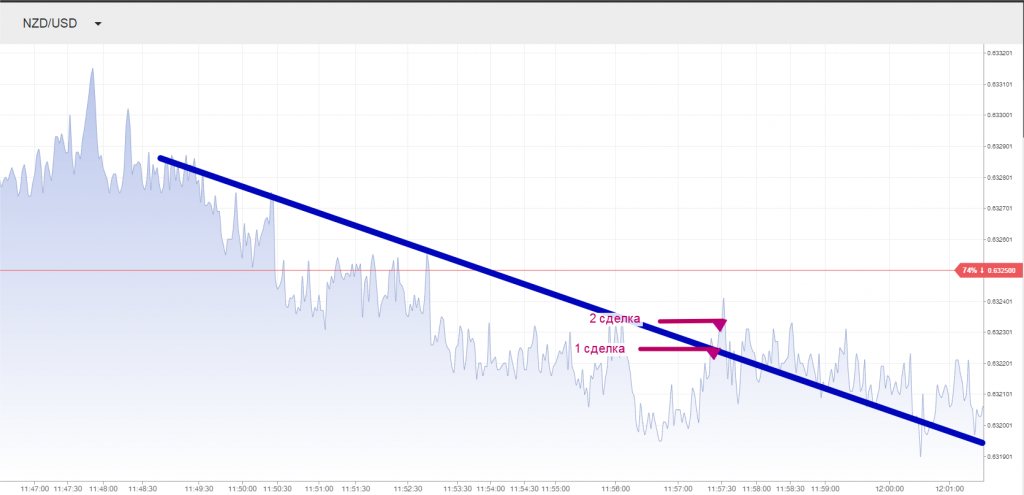Open the NZD/USD asset dropdown arrow
The image size is (1024, 495).
98,24
